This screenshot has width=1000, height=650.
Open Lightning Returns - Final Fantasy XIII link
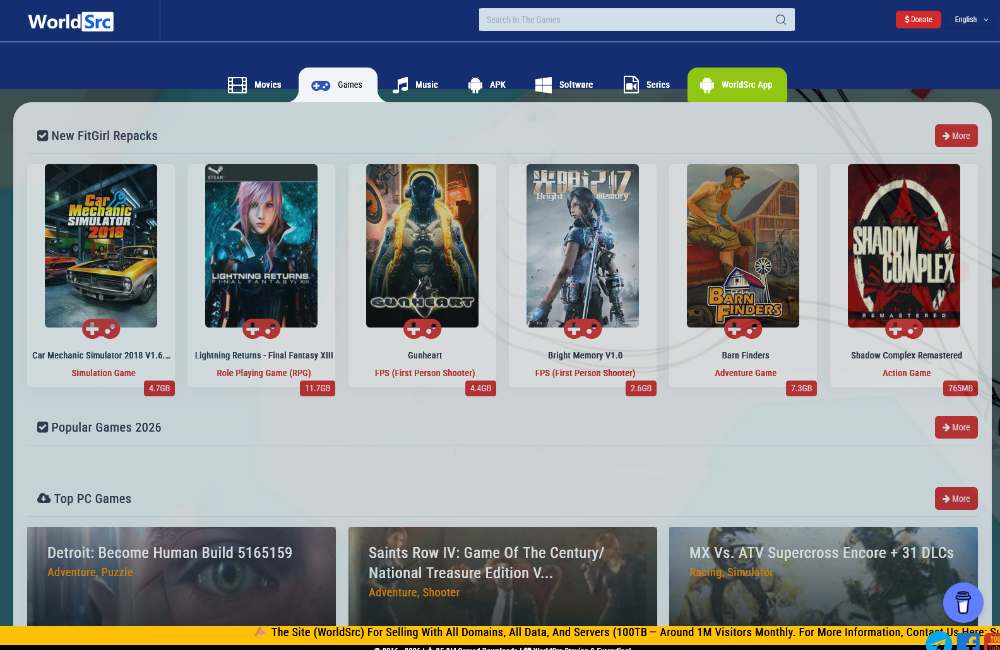[264, 355]
